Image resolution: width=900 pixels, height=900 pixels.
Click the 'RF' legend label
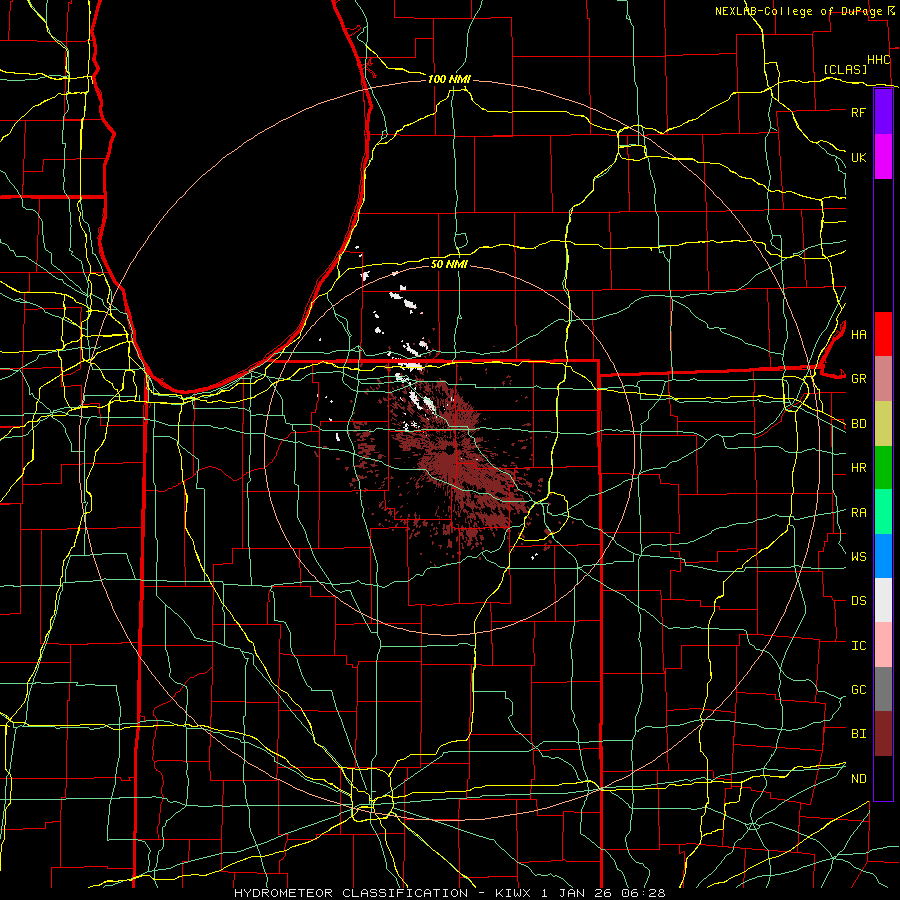pyautogui.click(x=858, y=112)
